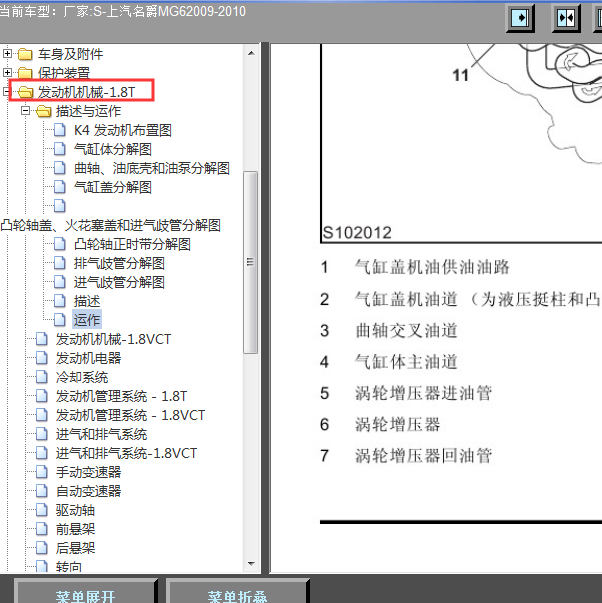602x603 pixels.
Task: Select the 车身及附件 folder
Action: coord(70,54)
